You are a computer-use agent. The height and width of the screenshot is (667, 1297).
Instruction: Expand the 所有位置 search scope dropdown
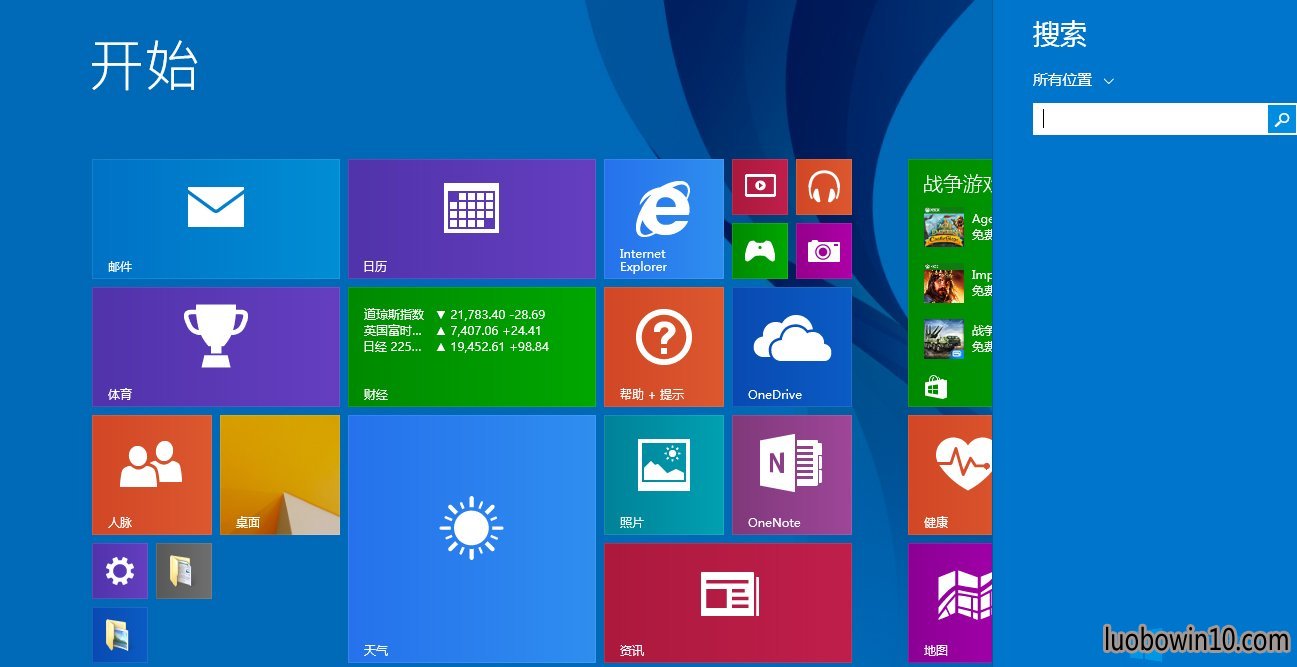[x=1073, y=80]
